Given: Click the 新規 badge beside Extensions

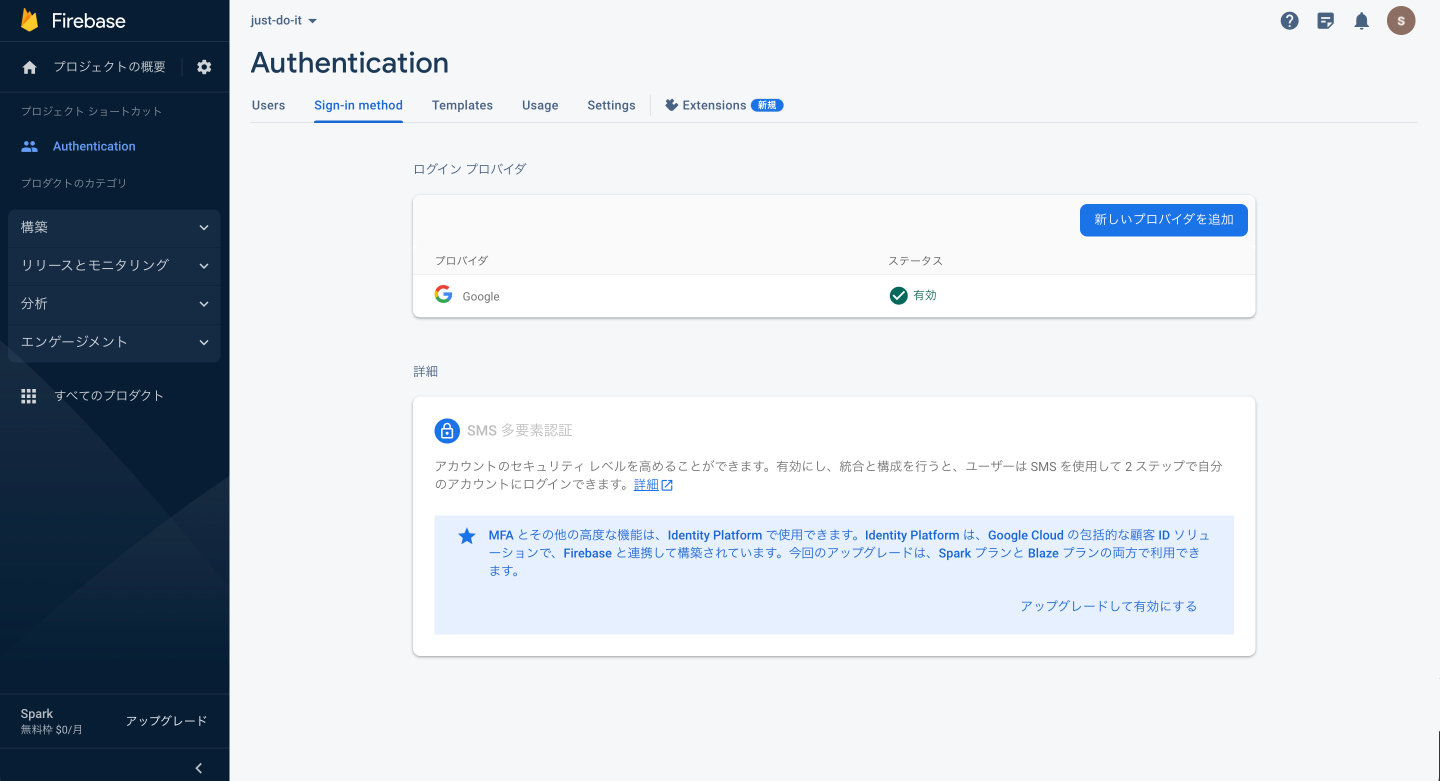Looking at the screenshot, I should (x=767, y=105).
